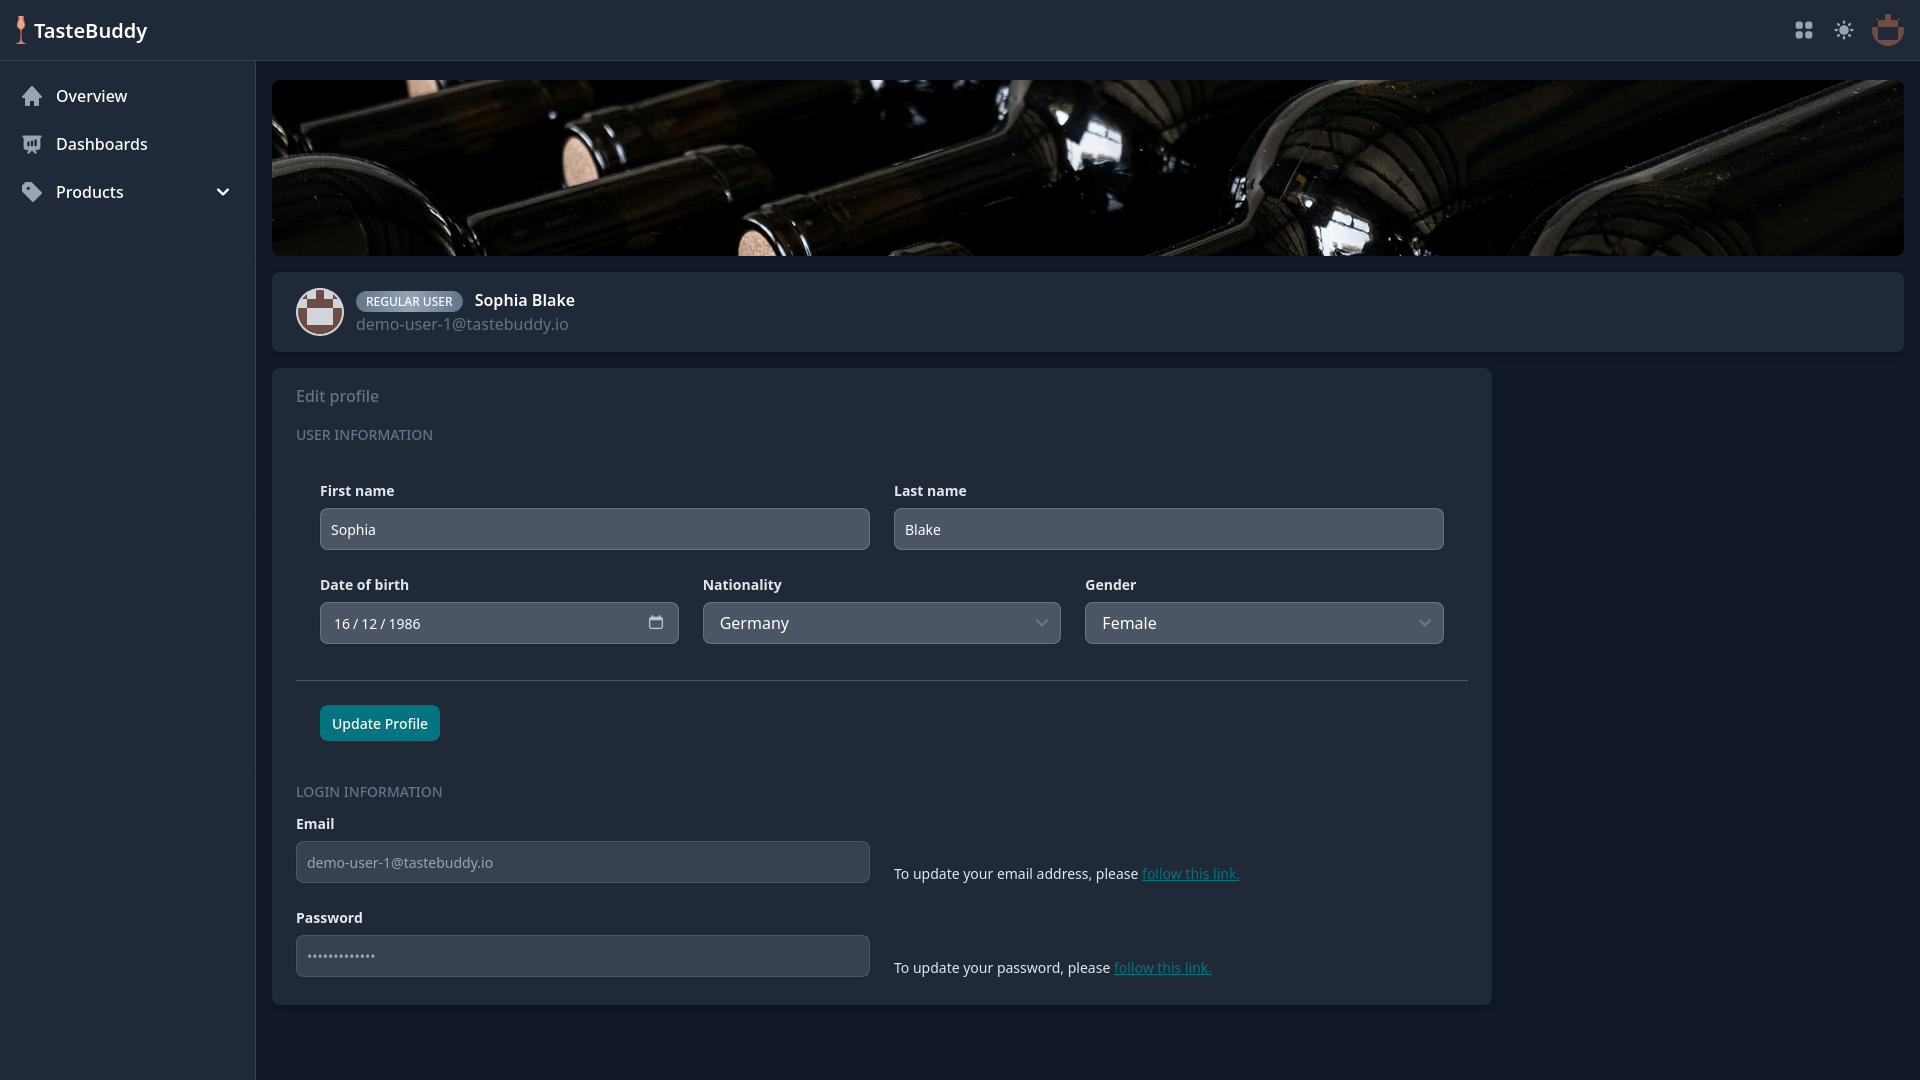This screenshot has height=1080, width=1920.
Task: Click the LOGIN INFORMATION section label
Action: click(x=369, y=792)
